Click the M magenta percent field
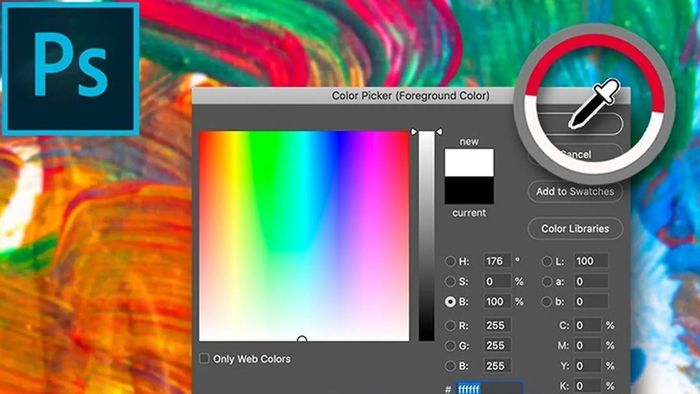Screen dimensions: 700x394 point(588,346)
